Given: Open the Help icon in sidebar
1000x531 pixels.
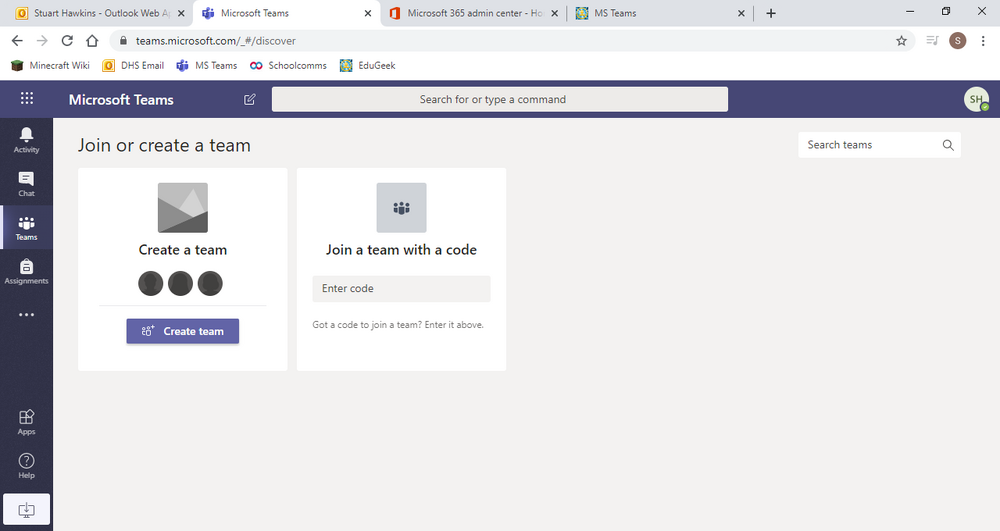Looking at the screenshot, I should tap(26, 465).
